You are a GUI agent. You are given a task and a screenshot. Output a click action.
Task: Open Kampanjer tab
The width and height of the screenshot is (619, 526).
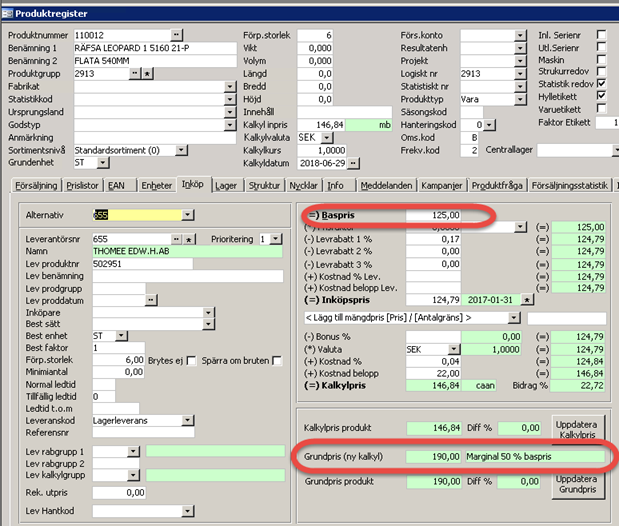pos(442,186)
